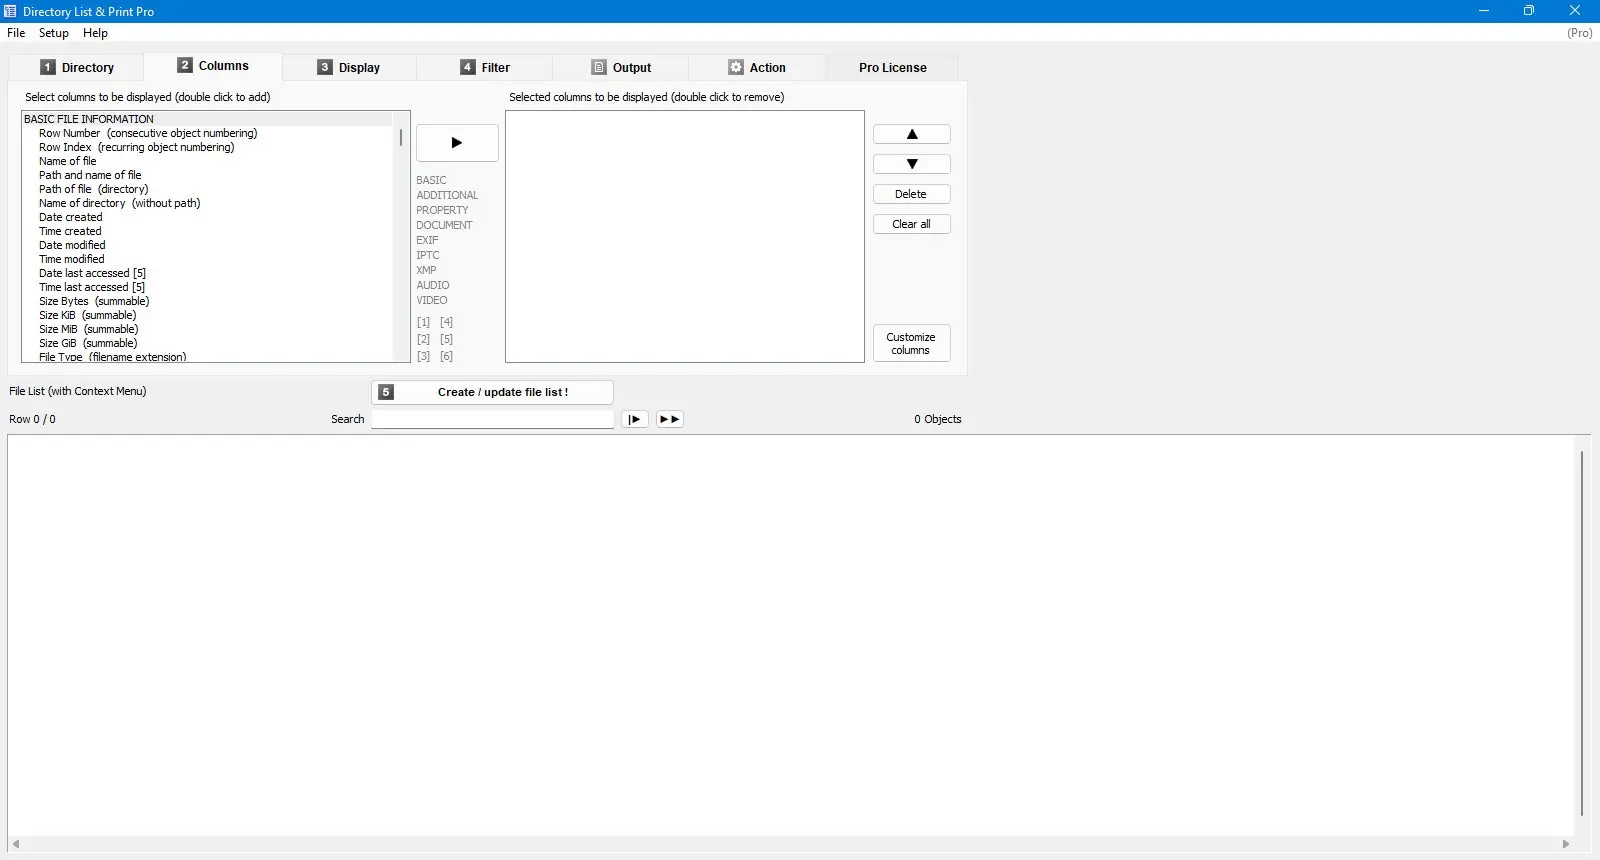Open the Setup menu
The width and height of the screenshot is (1600, 860).
coord(54,33)
